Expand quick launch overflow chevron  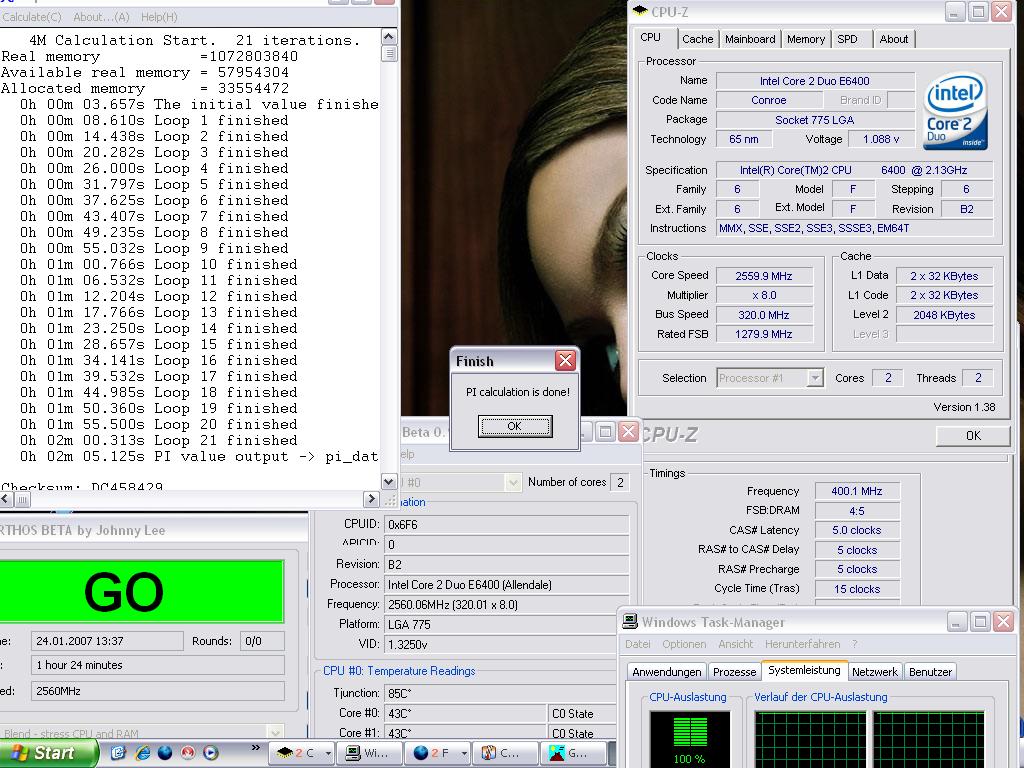255,748
